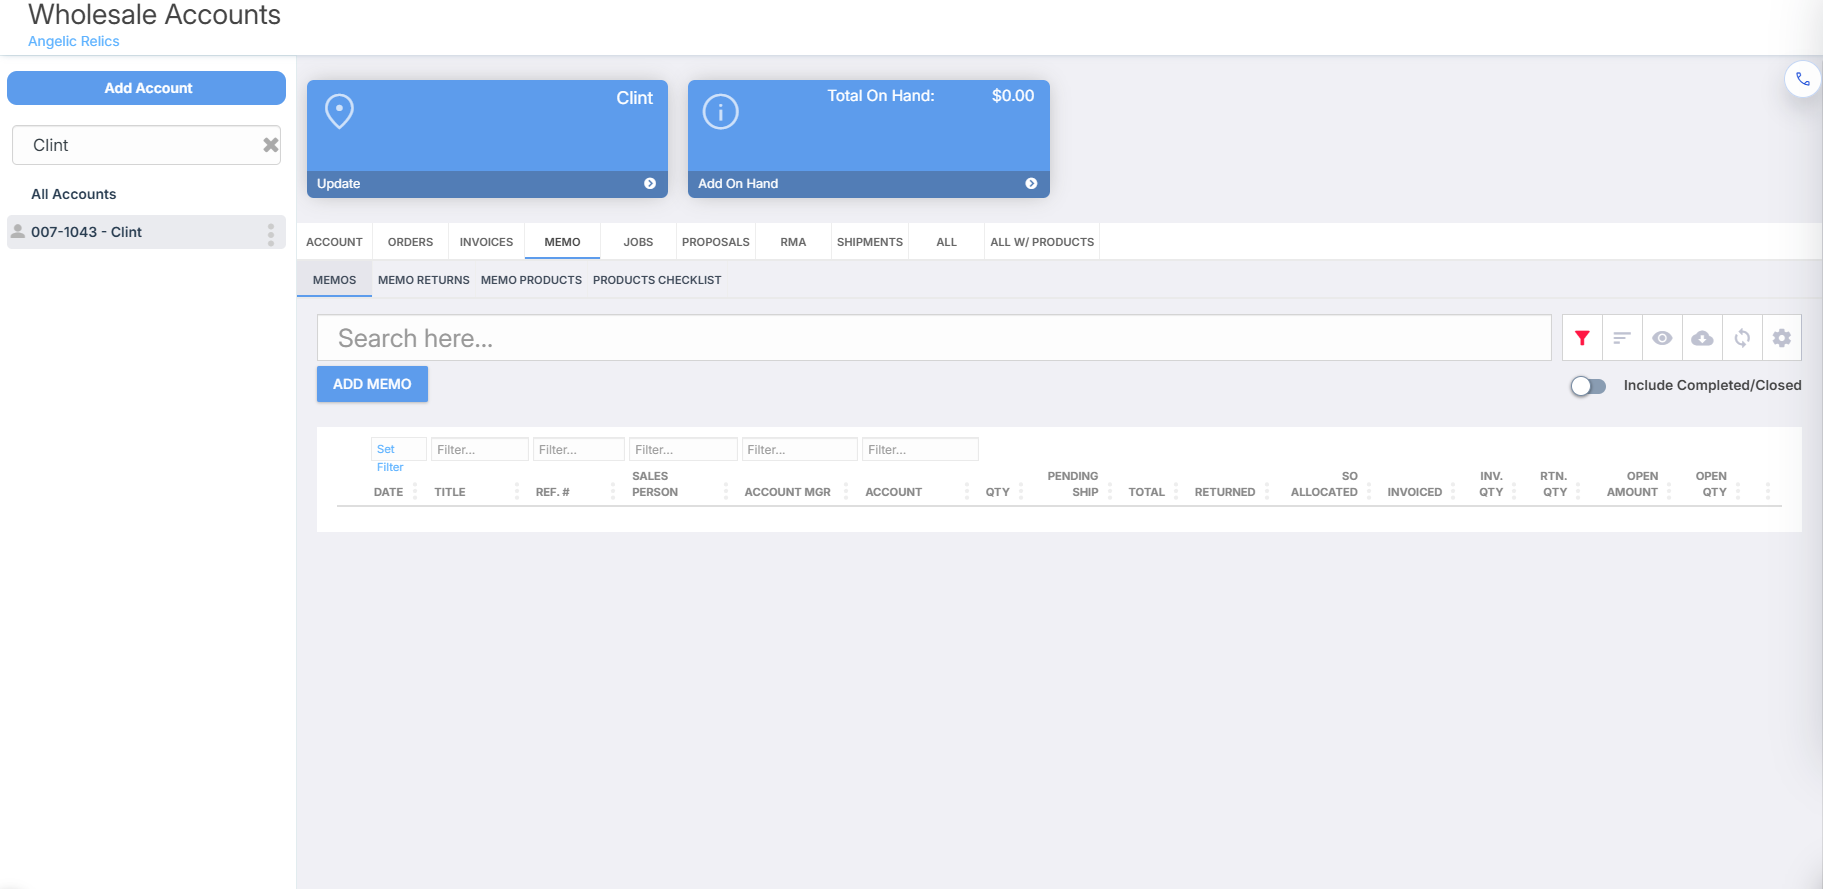Sort by DATE column header
The image size is (1823, 889).
pos(388,492)
